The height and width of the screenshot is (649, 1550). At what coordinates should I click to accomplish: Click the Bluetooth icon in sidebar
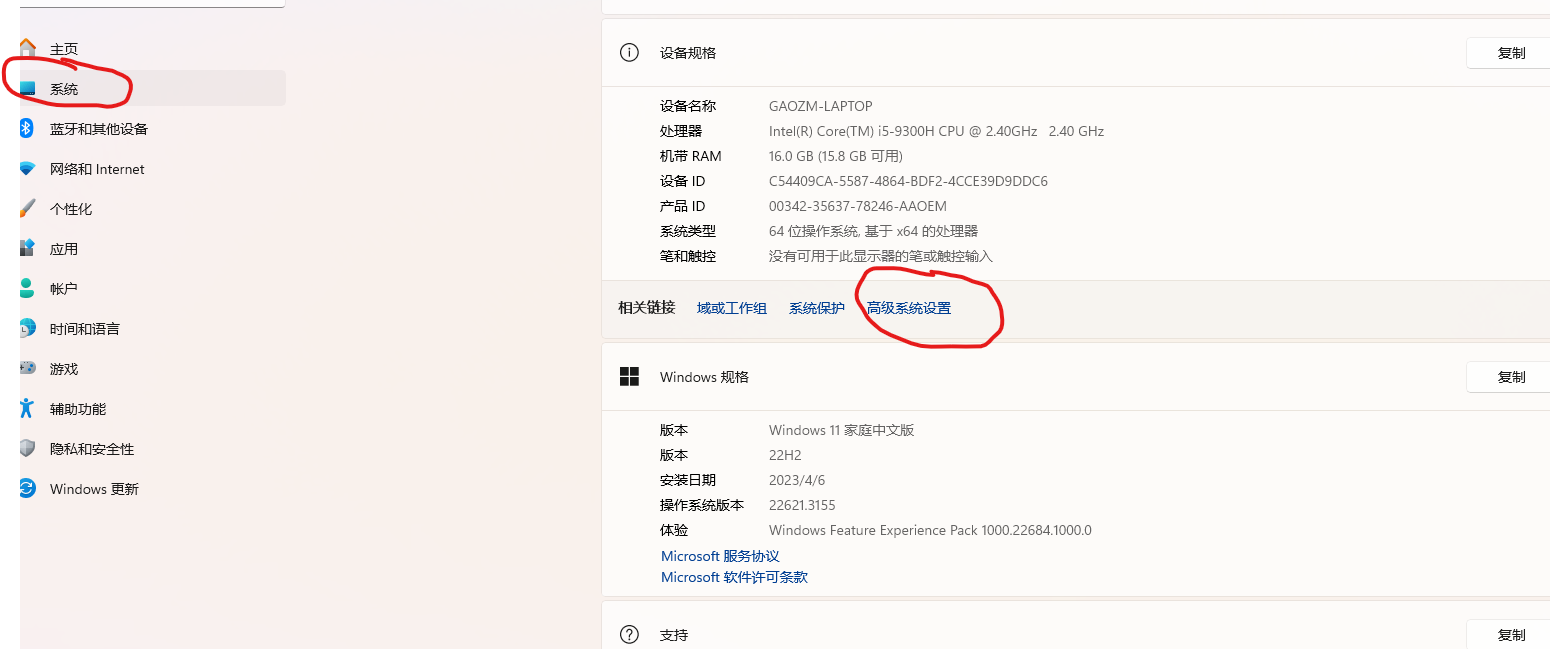pyautogui.click(x=28, y=128)
